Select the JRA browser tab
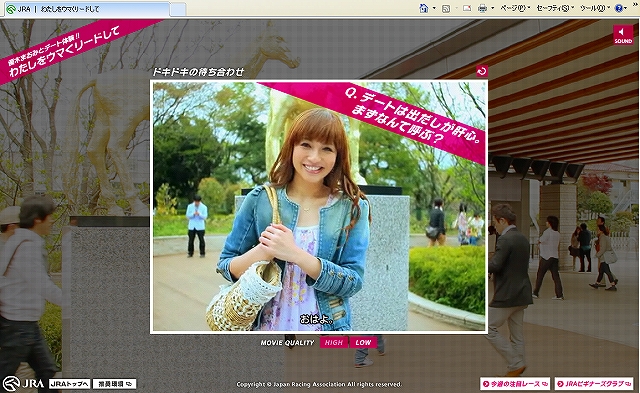Screen dimensions: 640x393 pos(88,9)
